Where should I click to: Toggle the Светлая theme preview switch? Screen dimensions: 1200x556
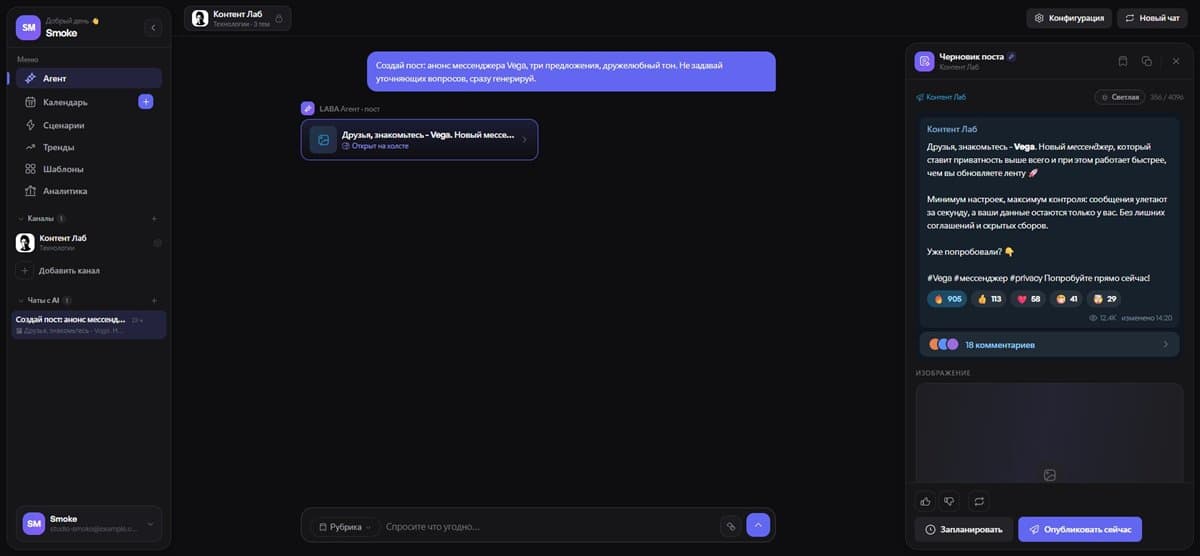[x=1119, y=97]
